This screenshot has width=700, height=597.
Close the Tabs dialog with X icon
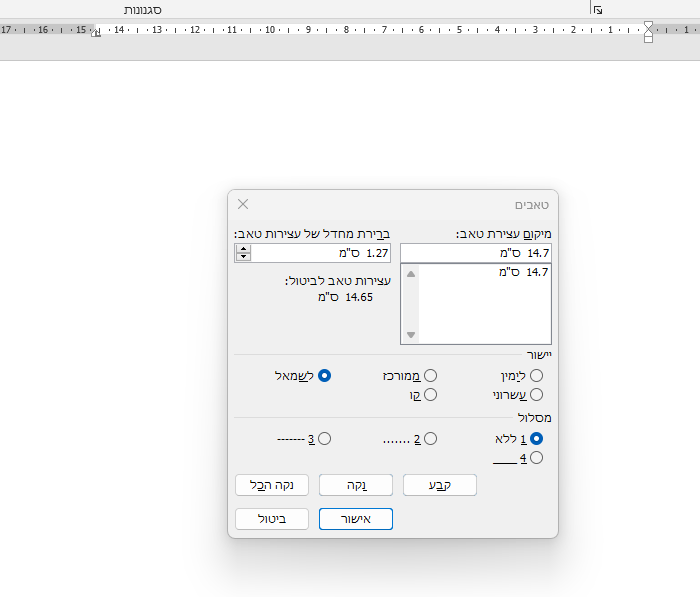243,204
